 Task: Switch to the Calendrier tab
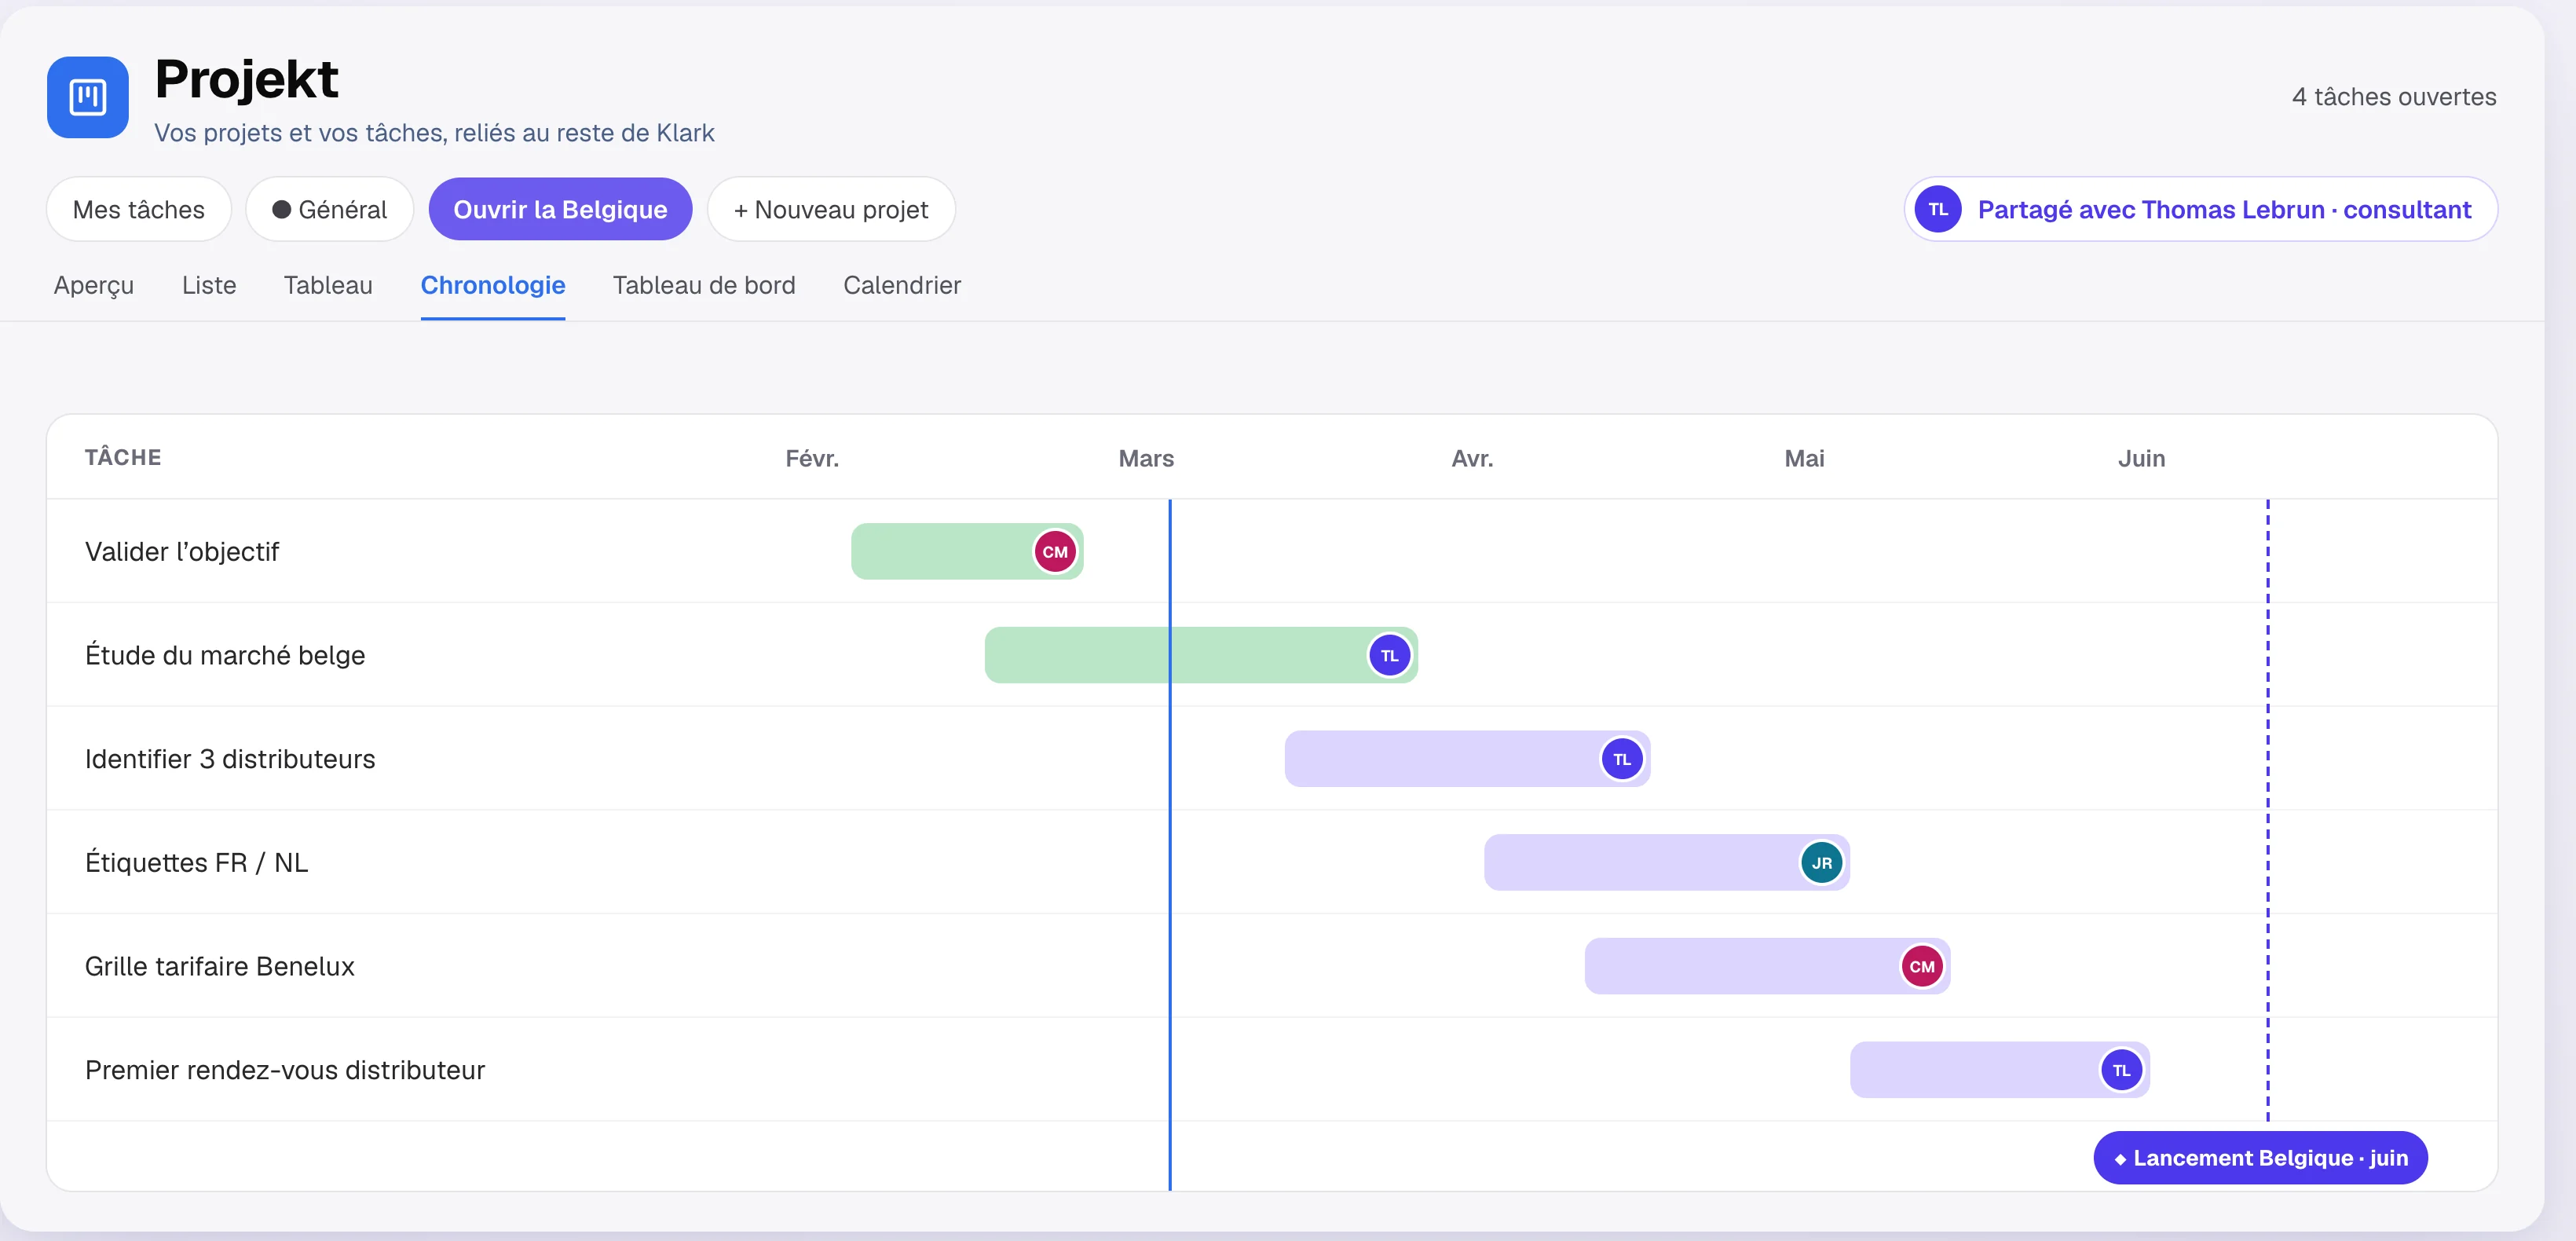[x=902, y=285]
